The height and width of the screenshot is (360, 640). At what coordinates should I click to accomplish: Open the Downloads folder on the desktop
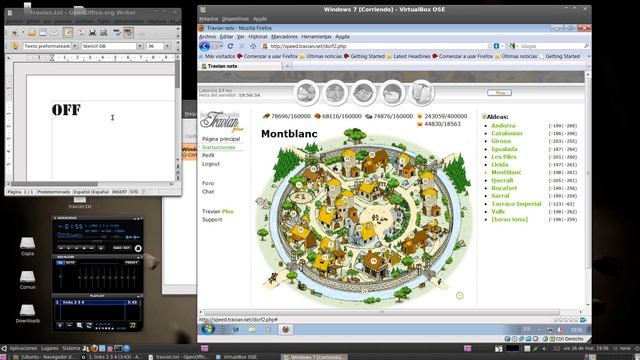[27, 313]
